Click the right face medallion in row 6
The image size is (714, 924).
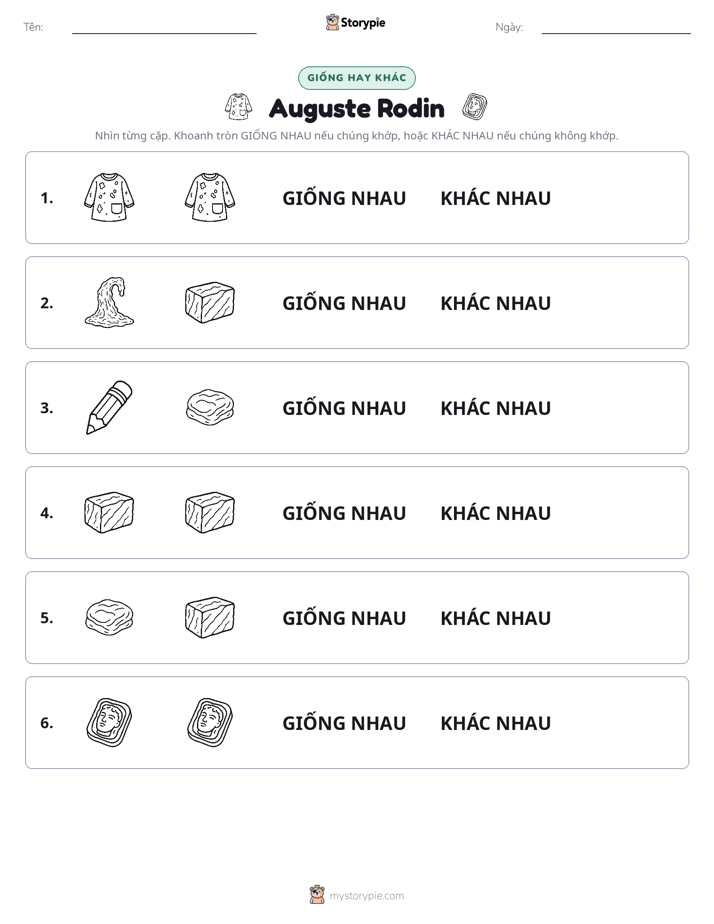pyautogui.click(x=210, y=722)
